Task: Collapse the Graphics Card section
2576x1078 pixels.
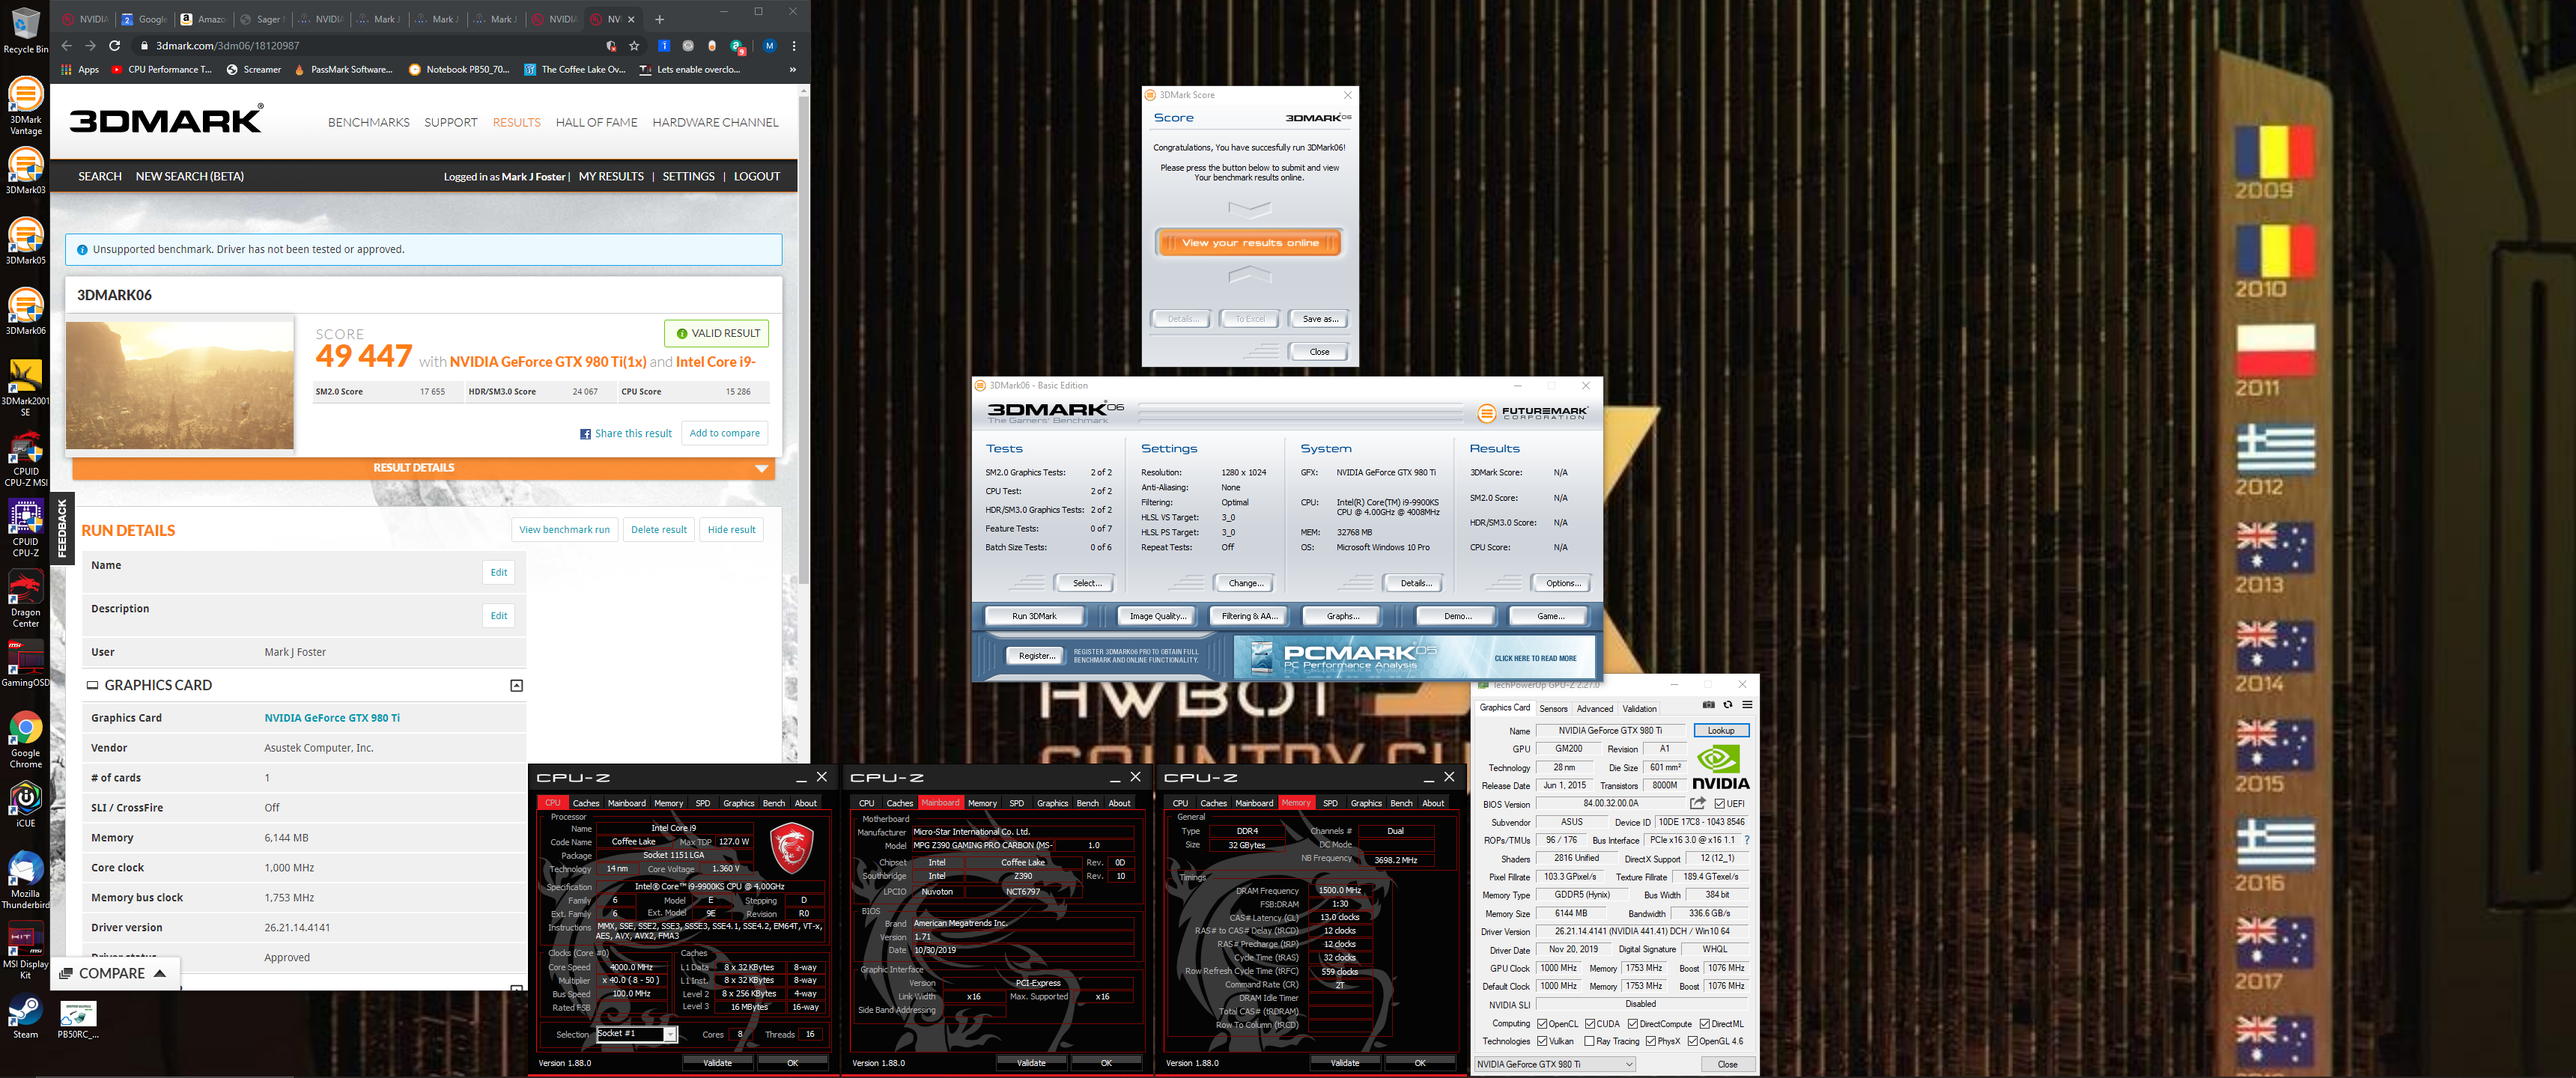Action: [517, 686]
